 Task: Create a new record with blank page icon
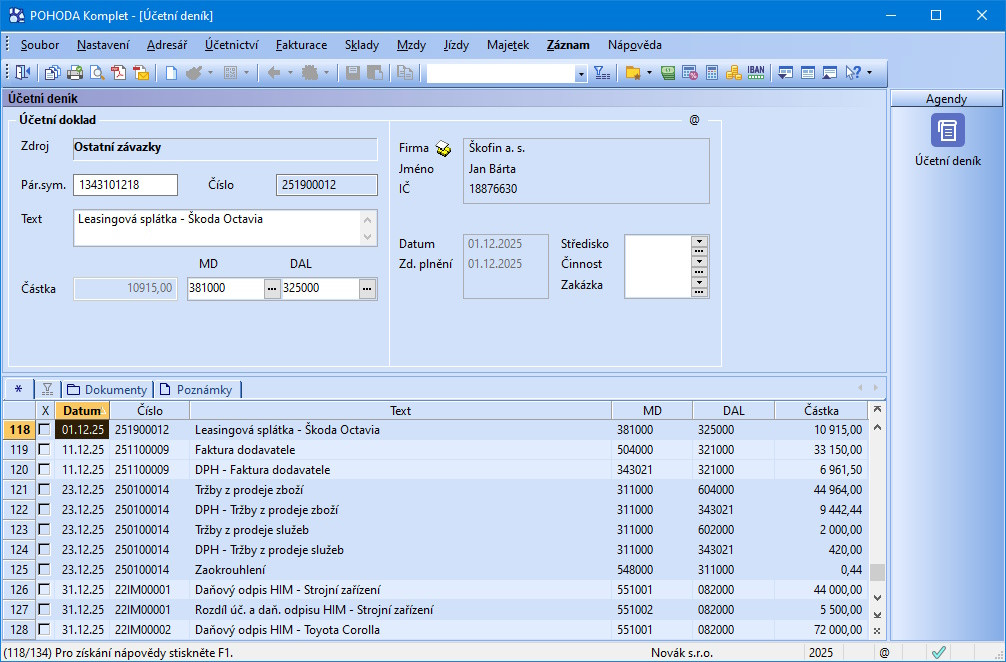tap(171, 73)
